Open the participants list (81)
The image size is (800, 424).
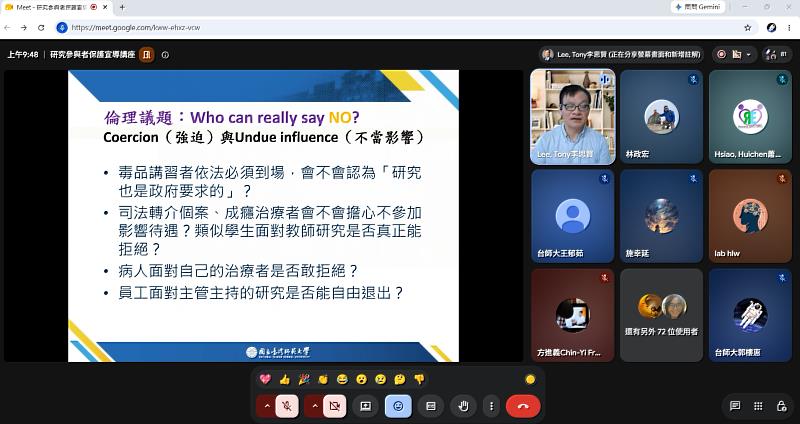click(x=777, y=54)
